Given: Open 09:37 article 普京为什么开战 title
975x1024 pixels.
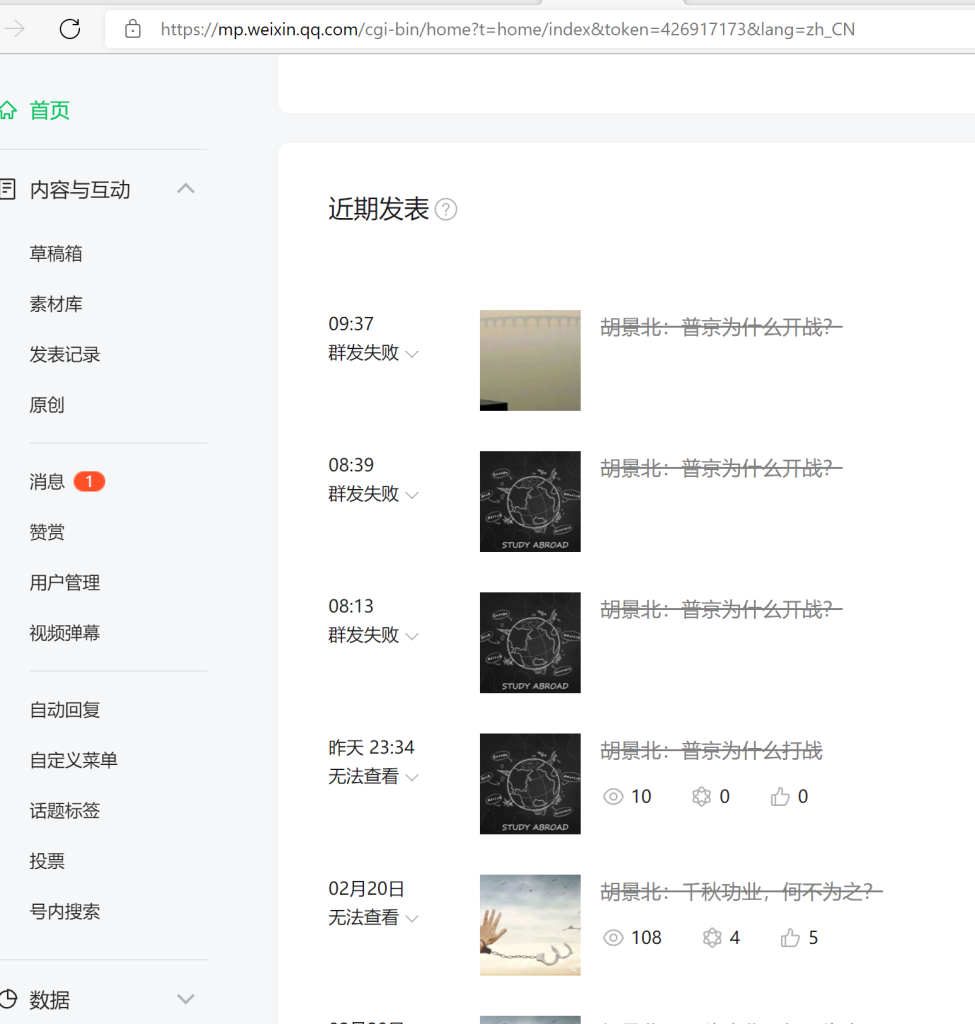Looking at the screenshot, I should click(721, 327).
